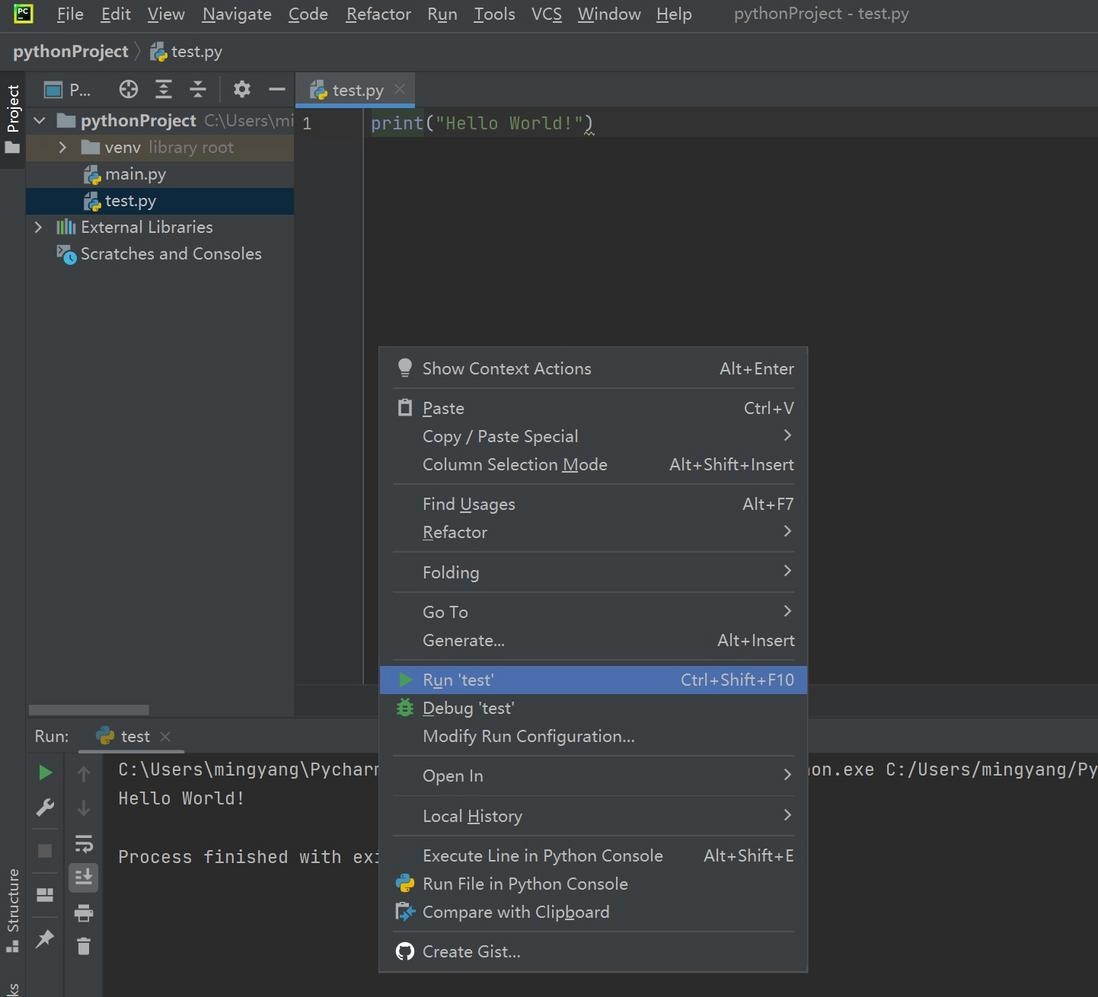Screen dimensions: 1098x997
Task: Rerun the 'test' script with the green arrow
Action: tap(44, 772)
